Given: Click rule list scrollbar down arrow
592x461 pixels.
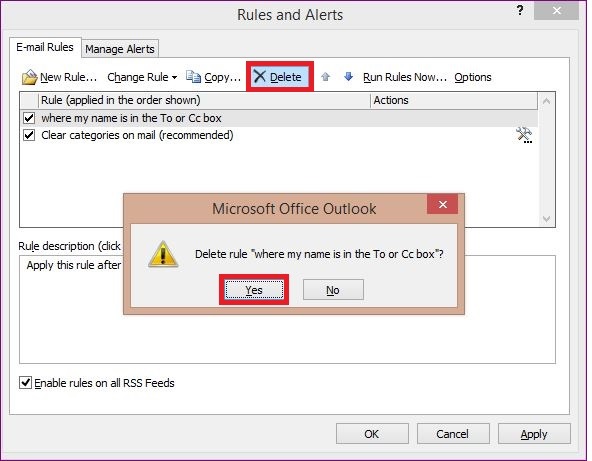Looking at the screenshot, I should pos(546,219).
